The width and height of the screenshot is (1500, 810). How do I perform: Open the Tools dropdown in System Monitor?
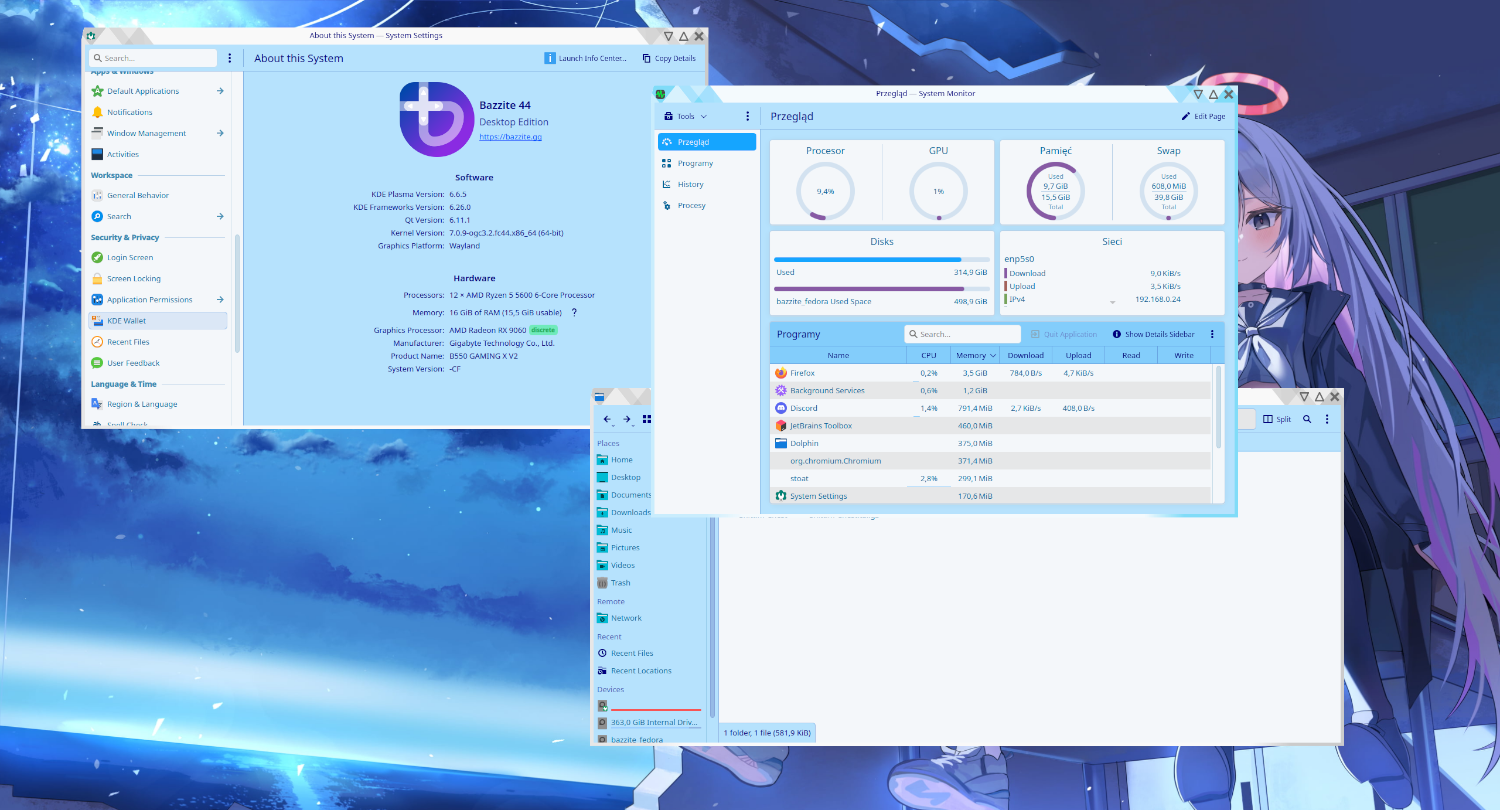(685, 116)
